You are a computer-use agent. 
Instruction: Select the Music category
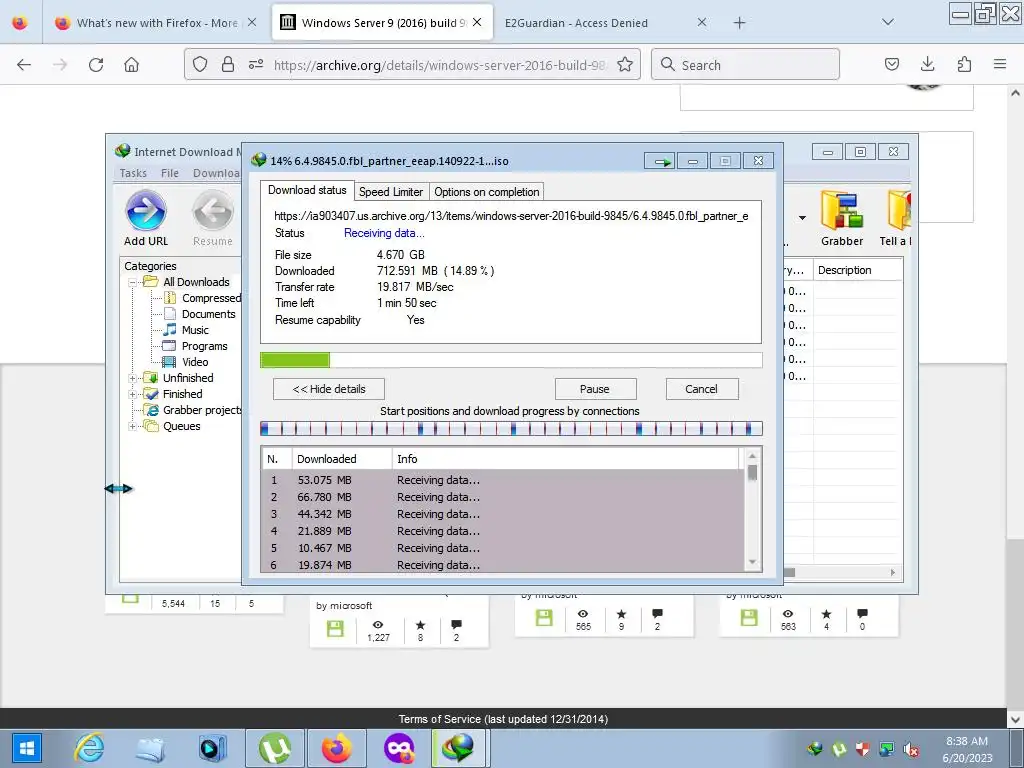tap(195, 330)
